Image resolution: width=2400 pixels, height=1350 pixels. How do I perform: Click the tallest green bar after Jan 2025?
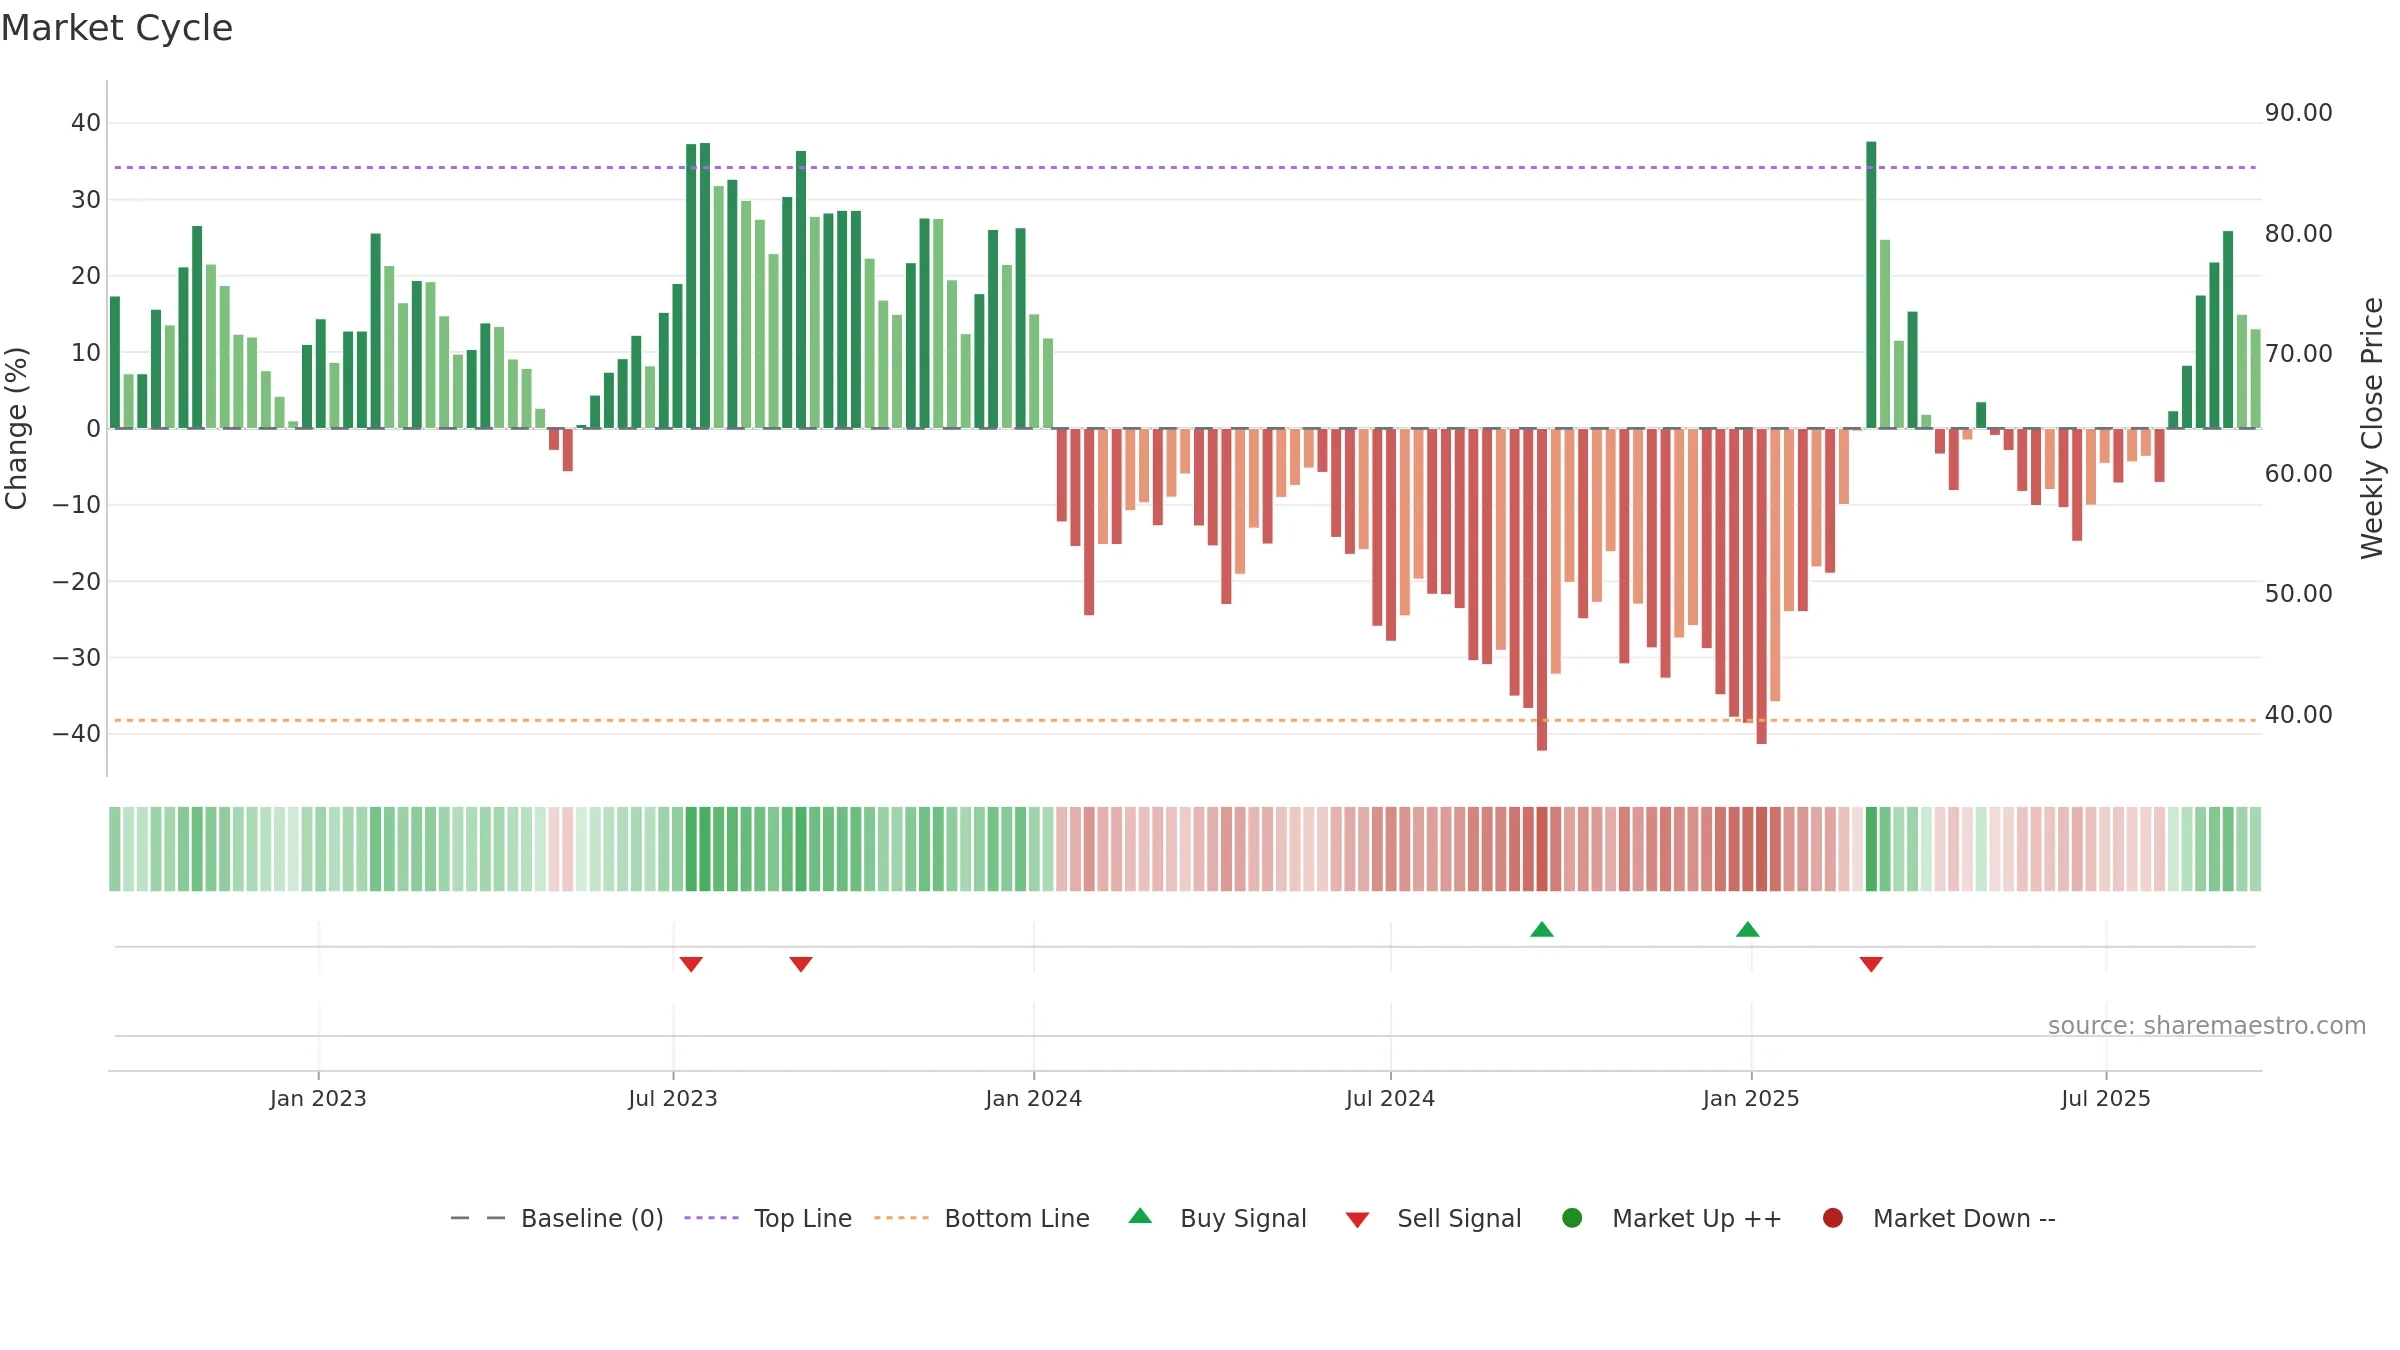pyautogui.click(x=1871, y=285)
